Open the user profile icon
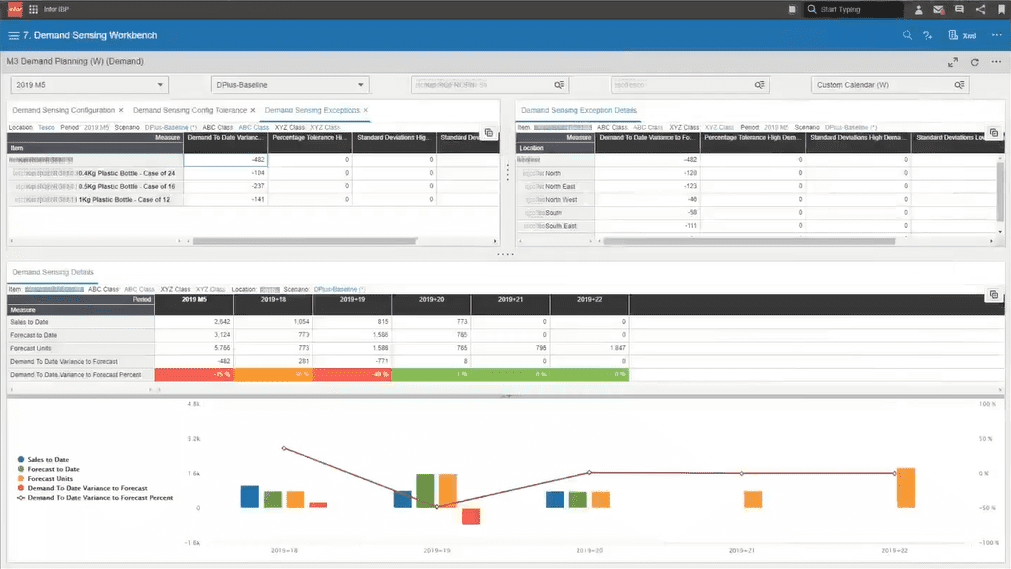1011x569 pixels. 918,9
